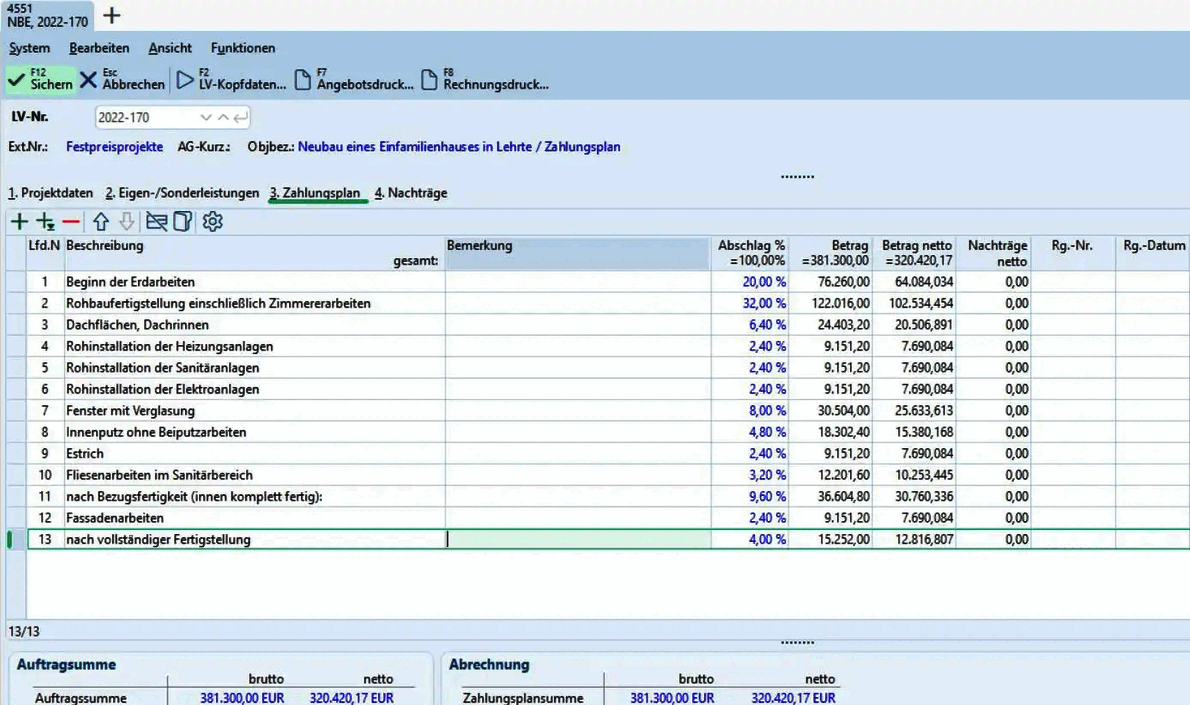Open Angebotsdruck (F7)
The height and width of the screenshot is (705, 1190).
[x=354, y=80]
